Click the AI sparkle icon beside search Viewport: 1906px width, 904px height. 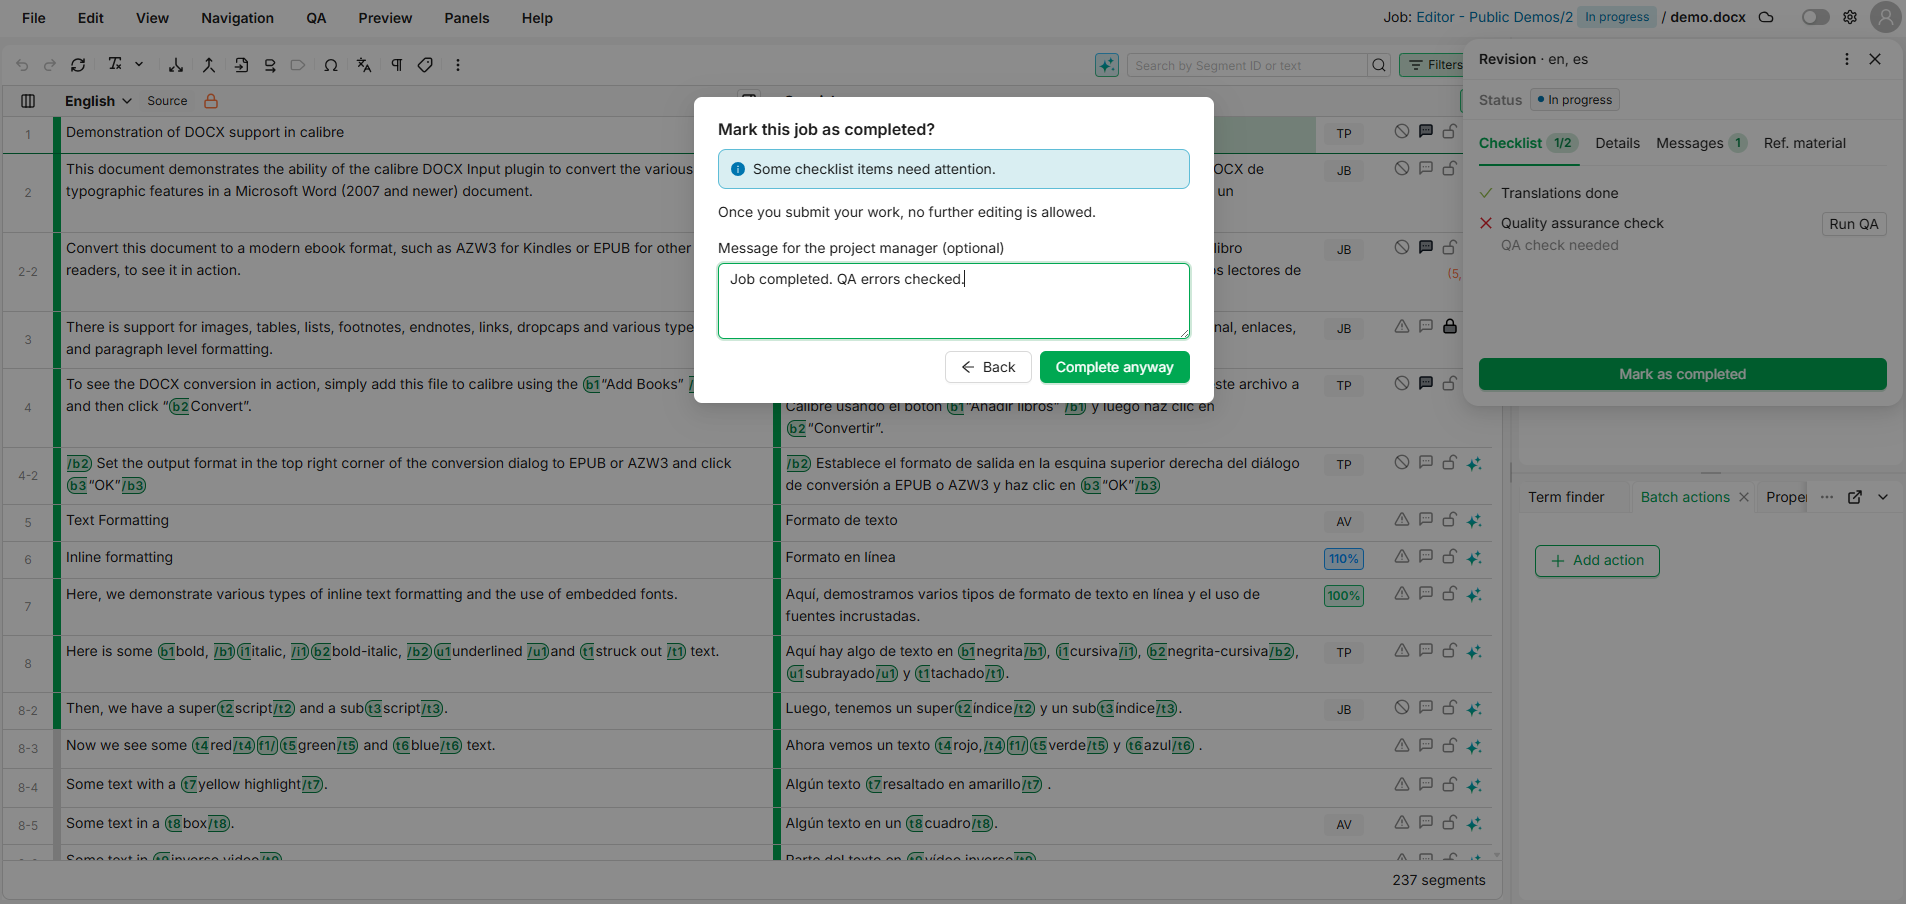click(x=1107, y=65)
